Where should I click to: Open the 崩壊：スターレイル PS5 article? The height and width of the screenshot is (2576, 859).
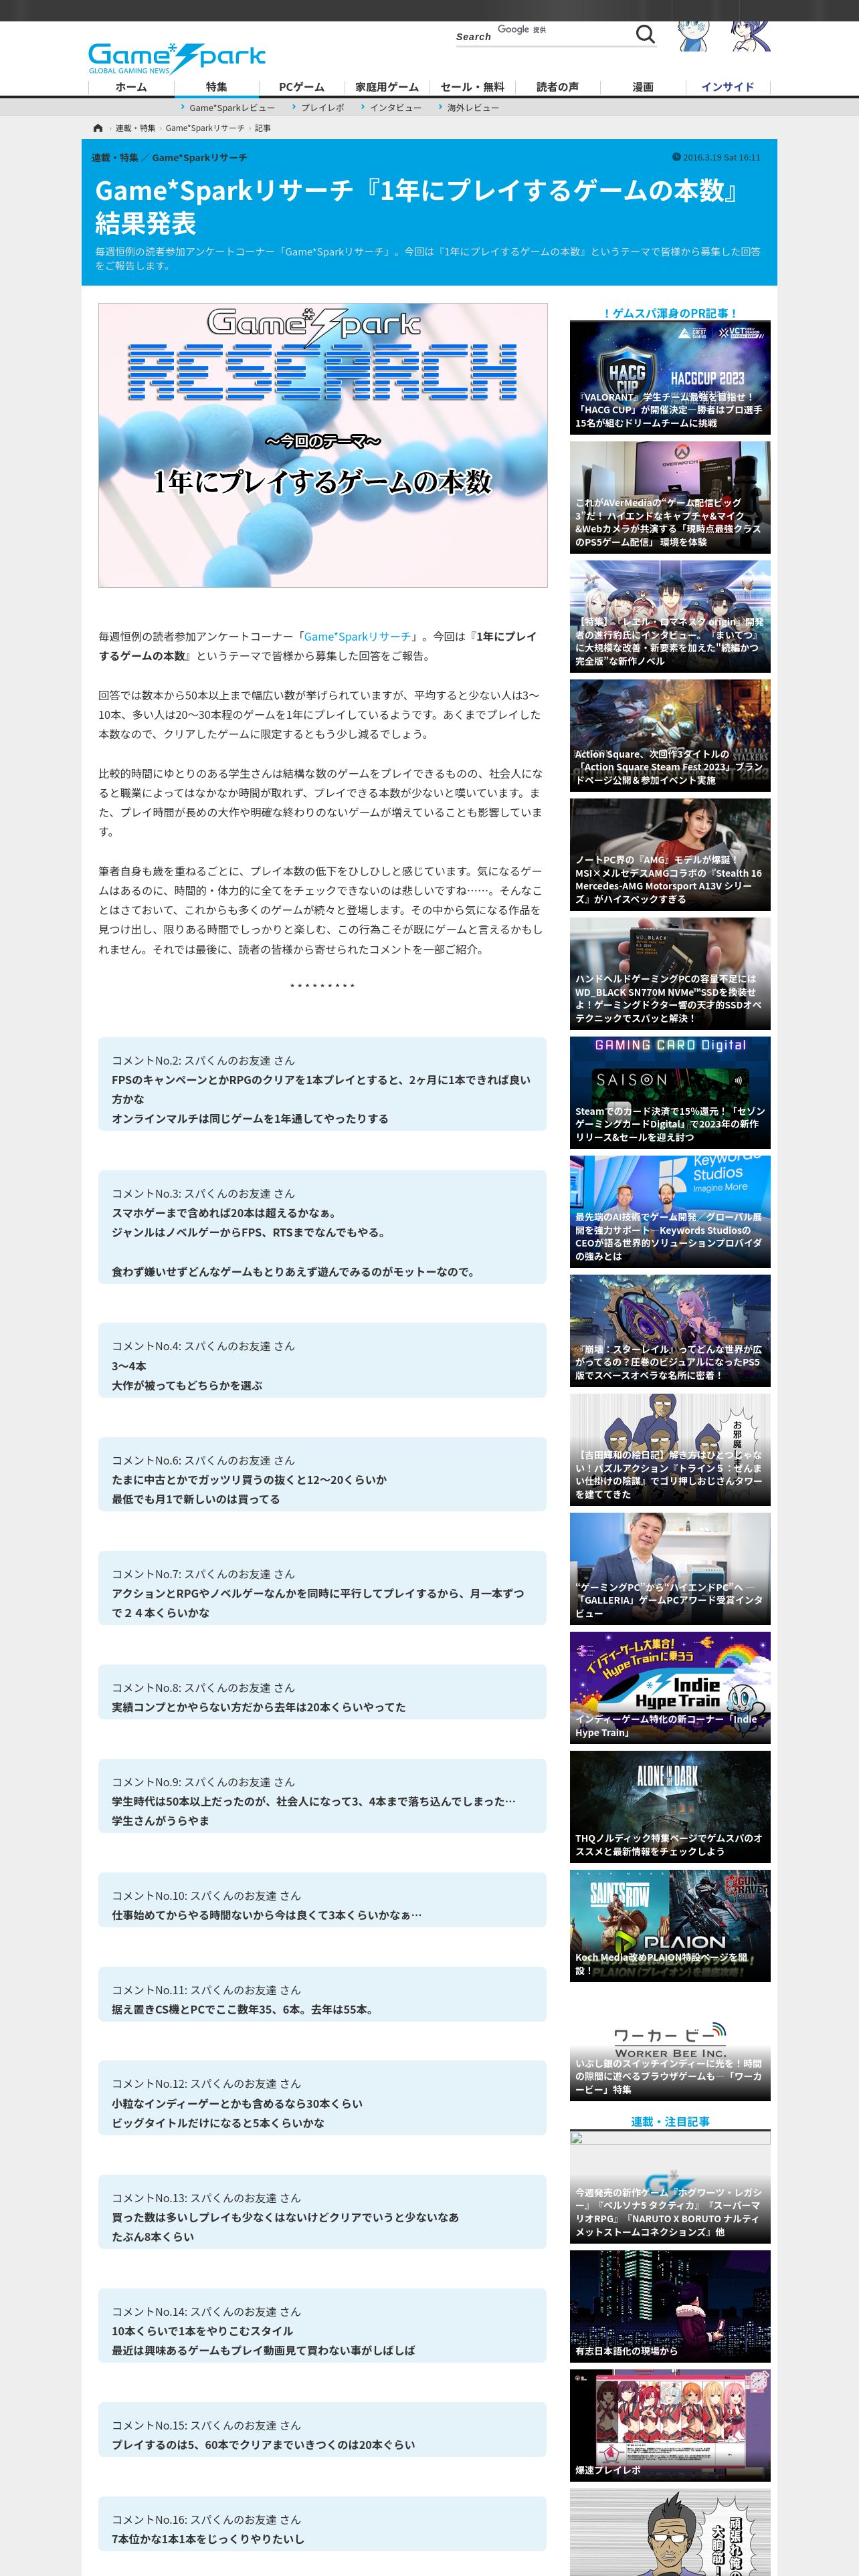tap(670, 1330)
